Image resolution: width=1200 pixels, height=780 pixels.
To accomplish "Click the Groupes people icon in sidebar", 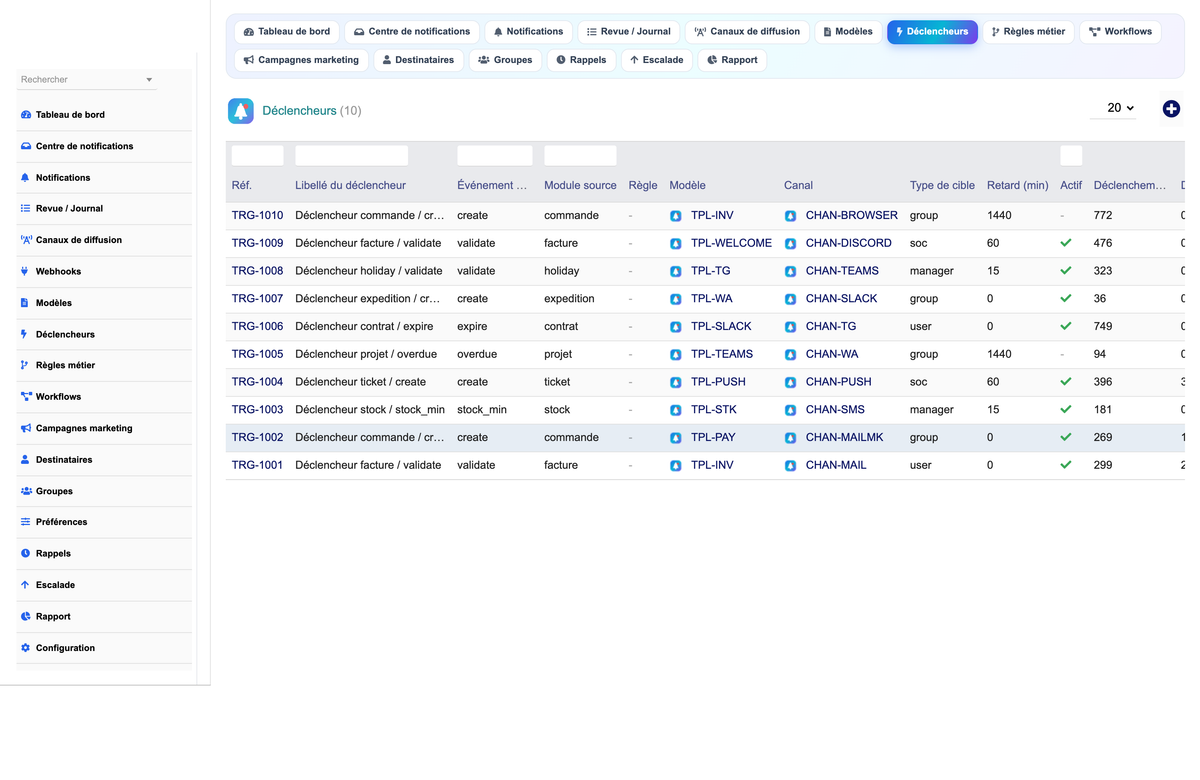I will [x=25, y=491].
